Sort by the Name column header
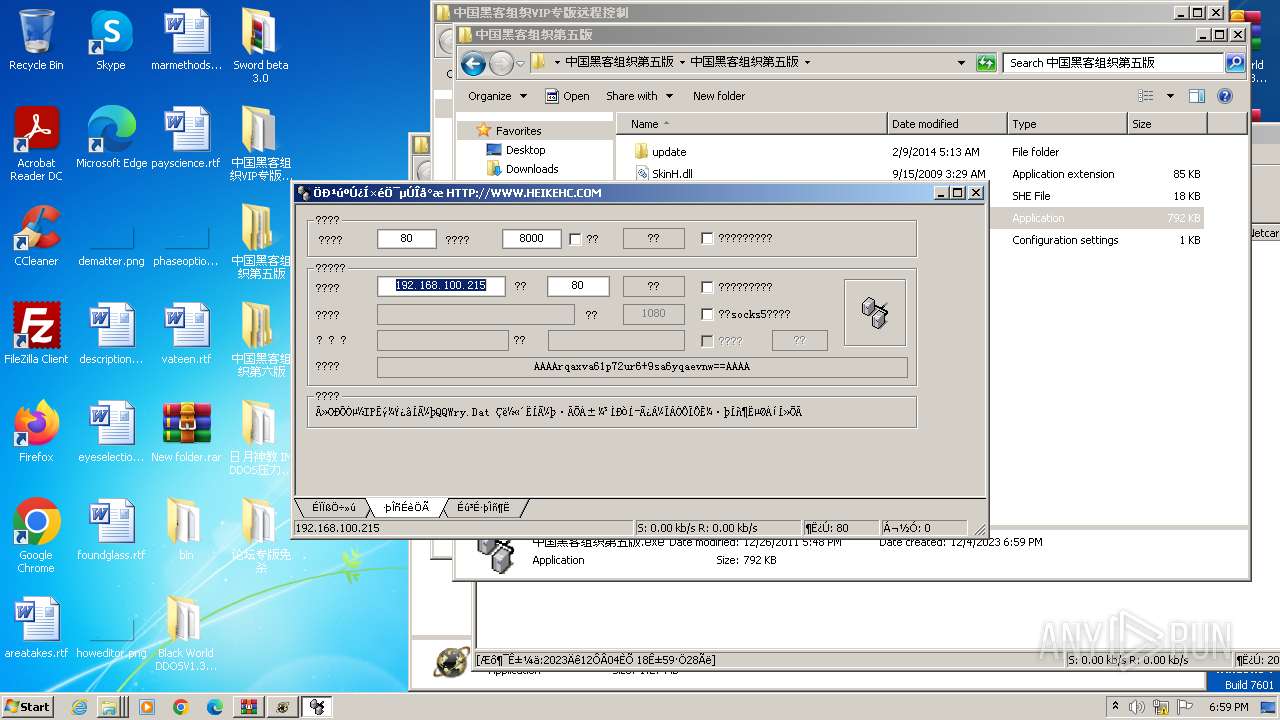 point(751,124)
